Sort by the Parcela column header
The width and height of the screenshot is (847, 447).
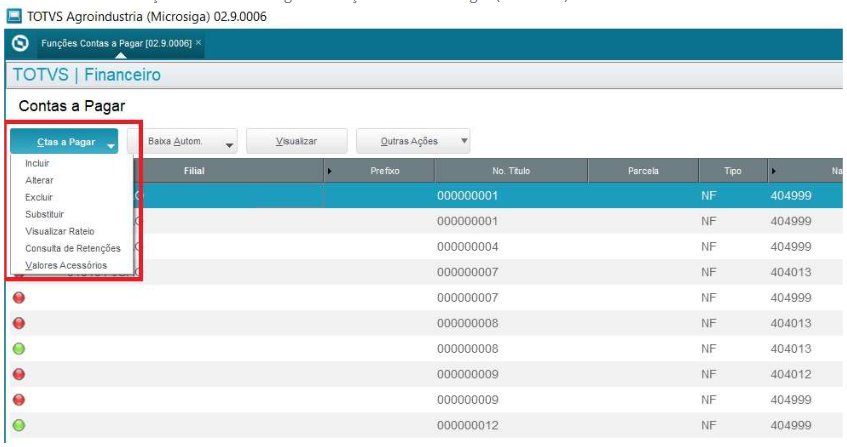click(x=643, y=171)
